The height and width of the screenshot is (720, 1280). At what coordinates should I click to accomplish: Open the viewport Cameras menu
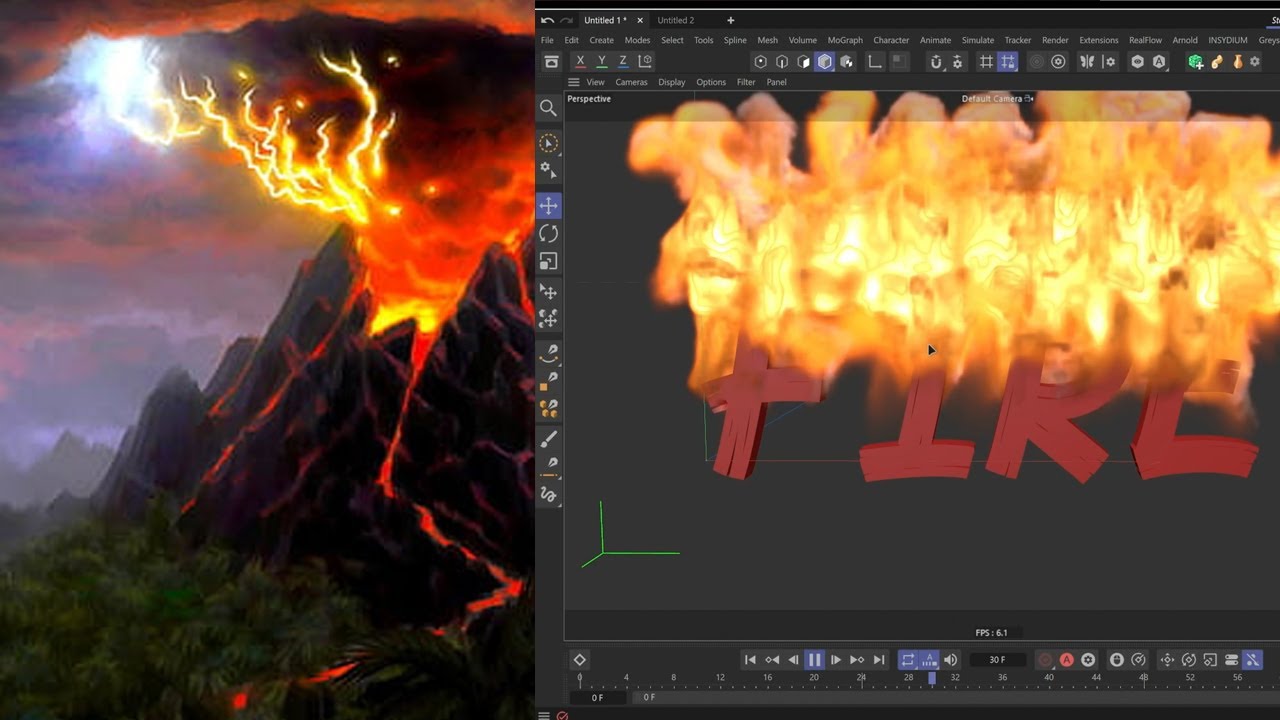(631, 82)
